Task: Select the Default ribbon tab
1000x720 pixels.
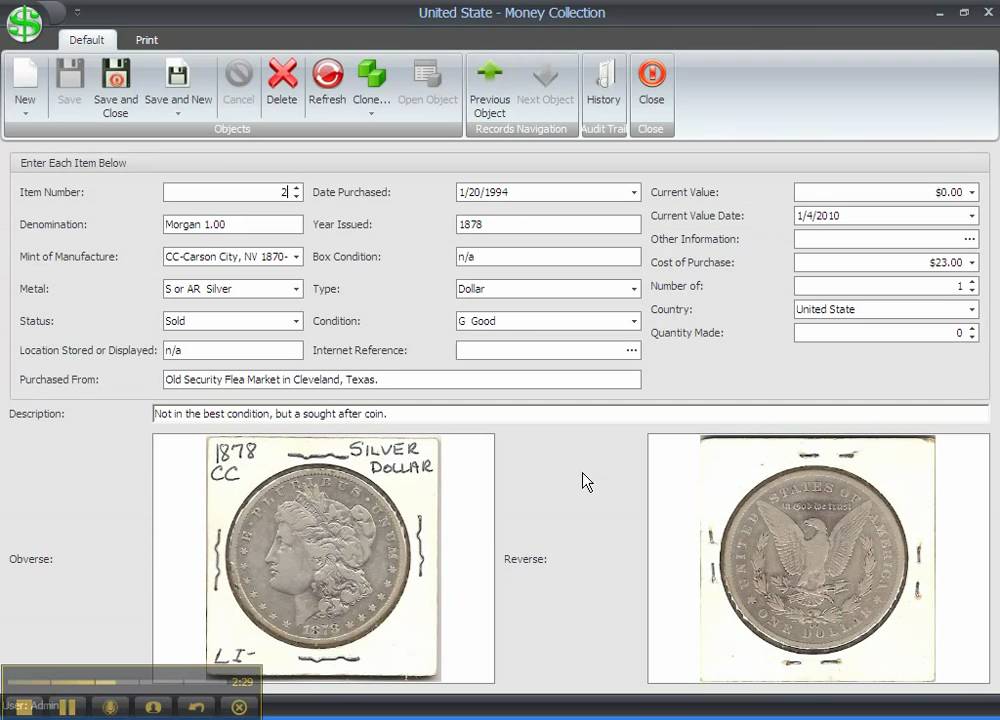Action: 87,40
